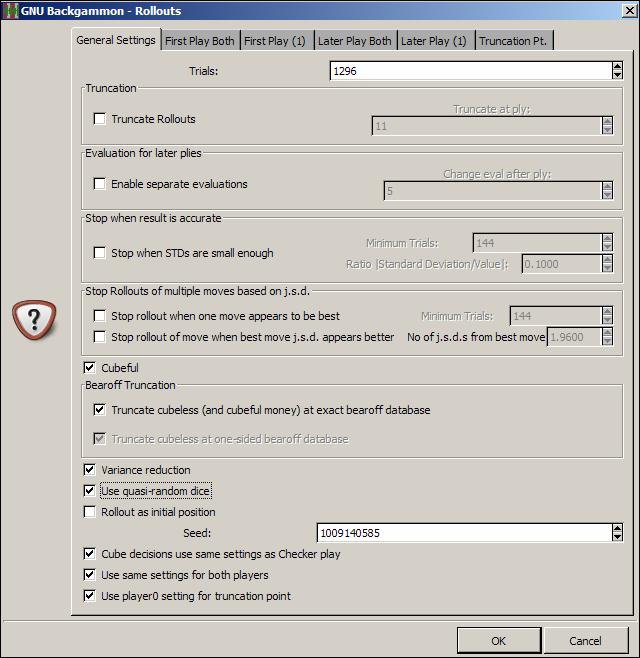Enable the Truncate Rollouts checkbox
The image size is (640, 658).
coord(99,119)
